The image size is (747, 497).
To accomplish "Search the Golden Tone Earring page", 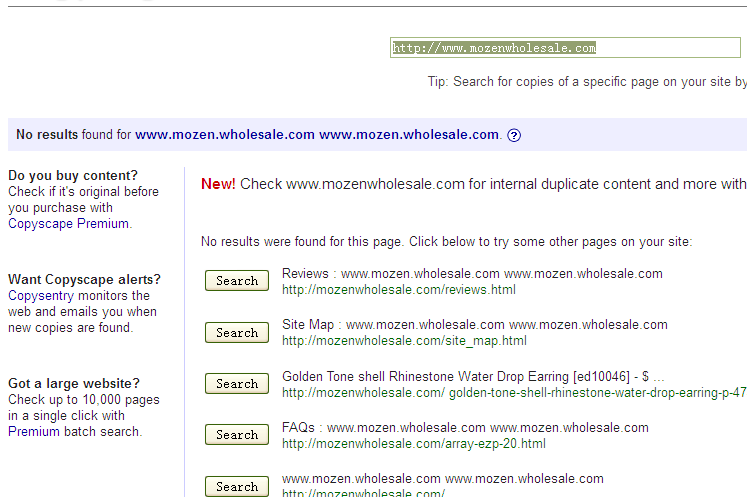I will [237, 383].
